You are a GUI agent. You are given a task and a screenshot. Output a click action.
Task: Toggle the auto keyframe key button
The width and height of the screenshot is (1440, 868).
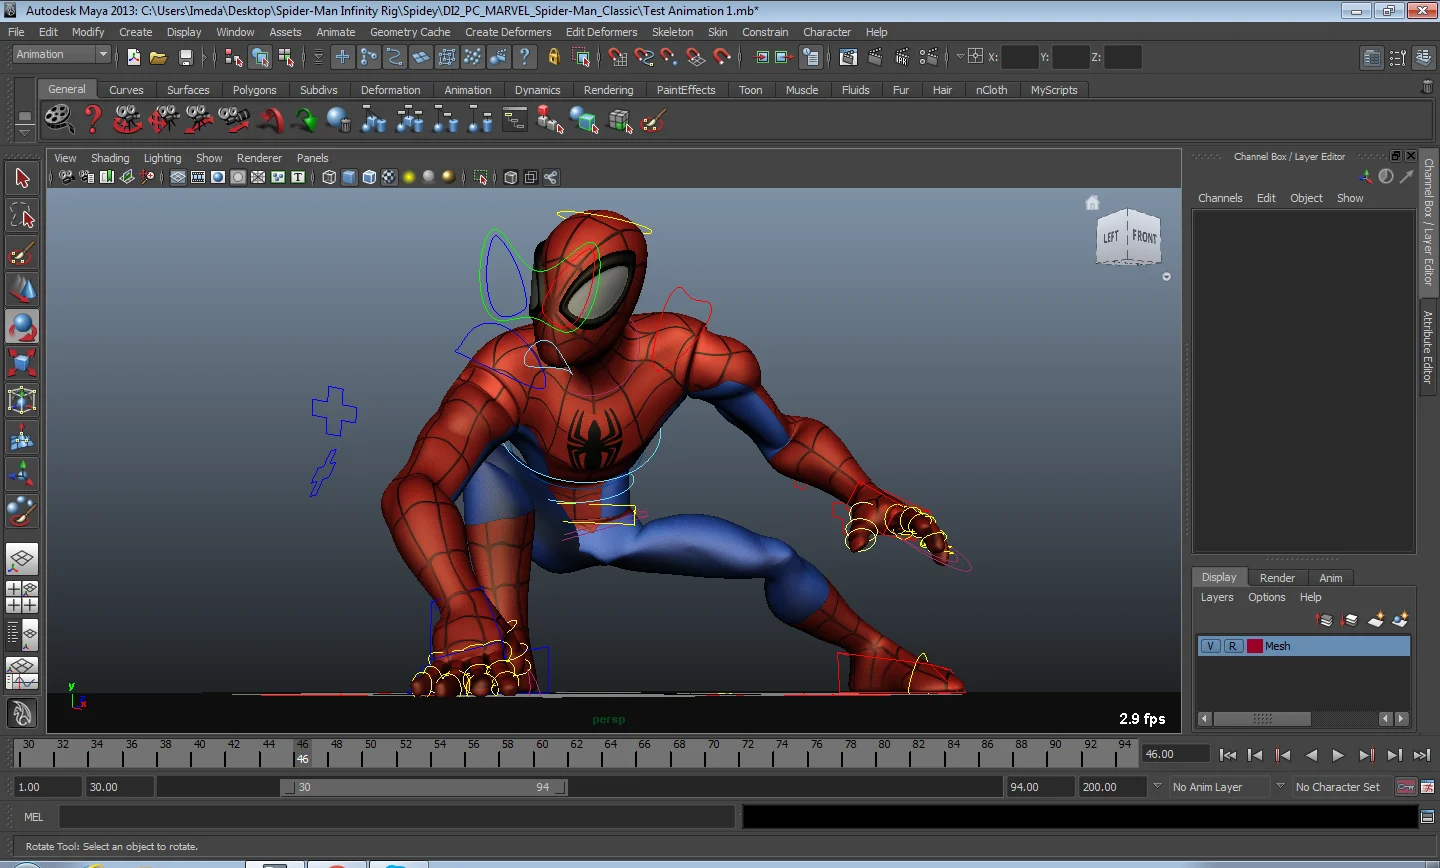[x=1405, y=787]
